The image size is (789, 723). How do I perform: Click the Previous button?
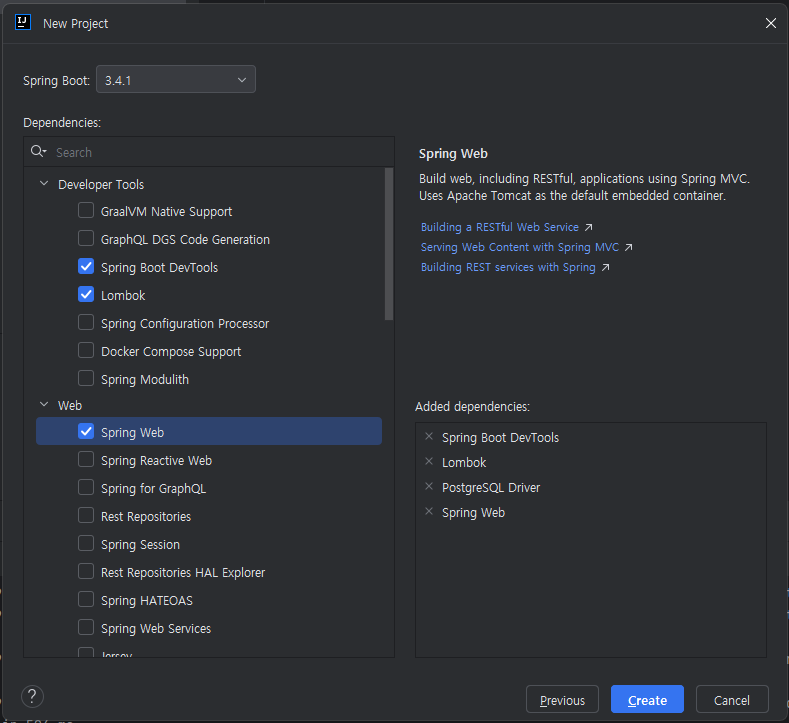tap(562, 699)
